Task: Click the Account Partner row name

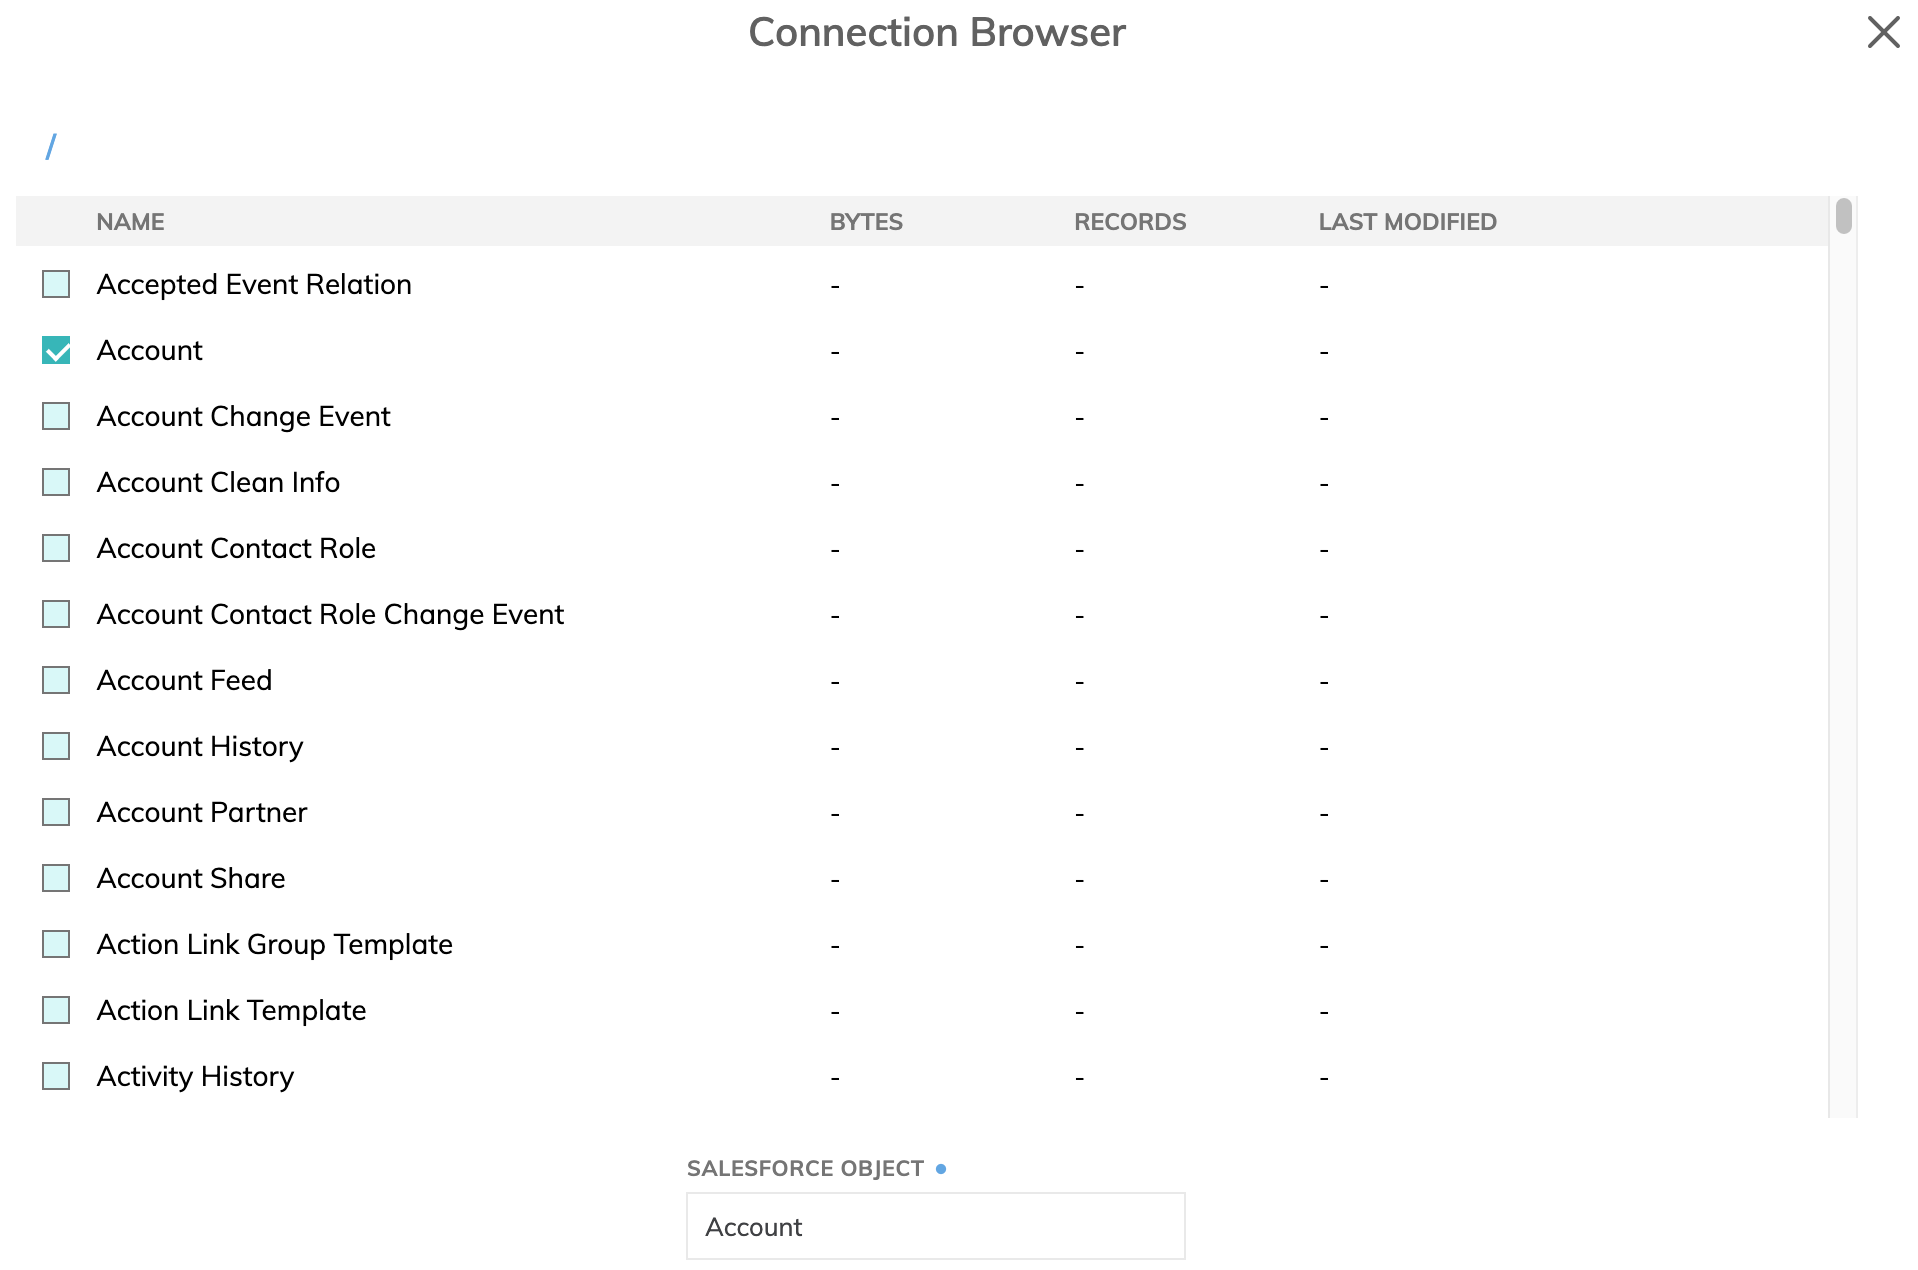Action: (x=202, y=812)
